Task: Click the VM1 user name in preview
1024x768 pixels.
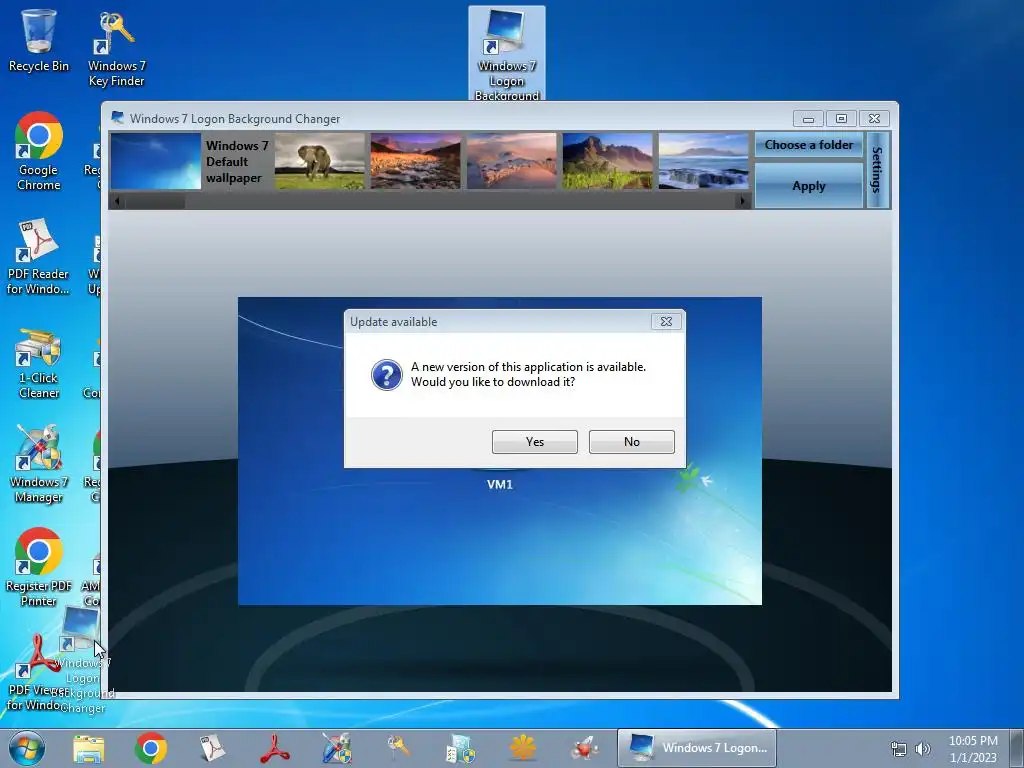Action: pos(500,485)
